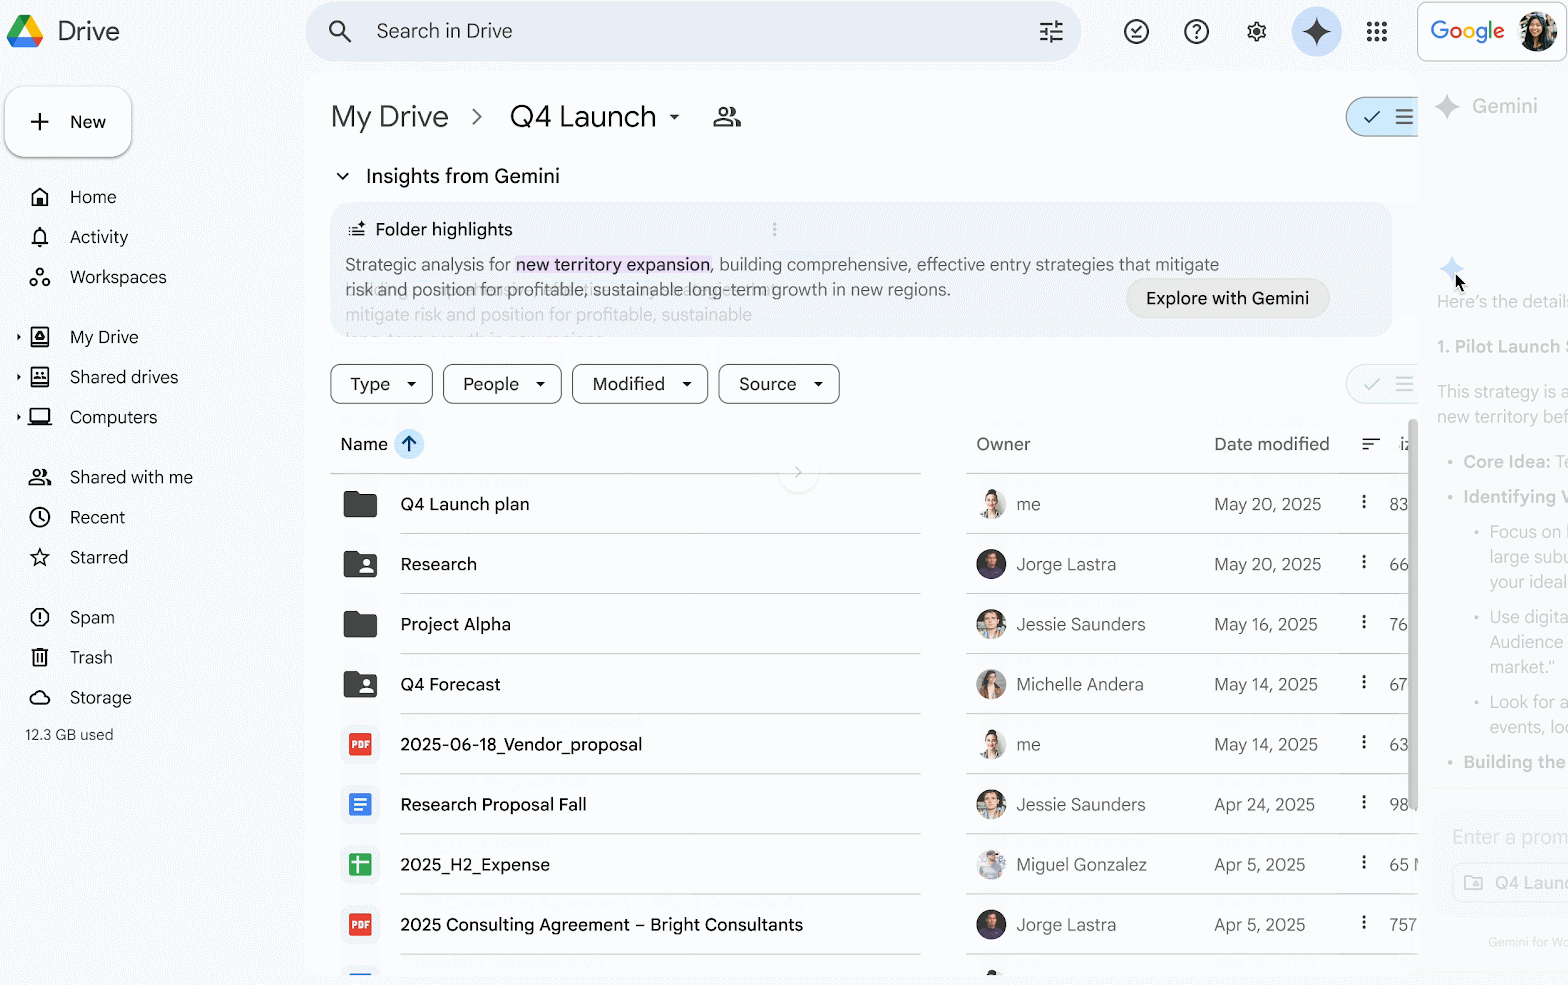Click the Explore with Gemini button
The height and width of the screenshot is (985, 1568).
[1227, 298]
